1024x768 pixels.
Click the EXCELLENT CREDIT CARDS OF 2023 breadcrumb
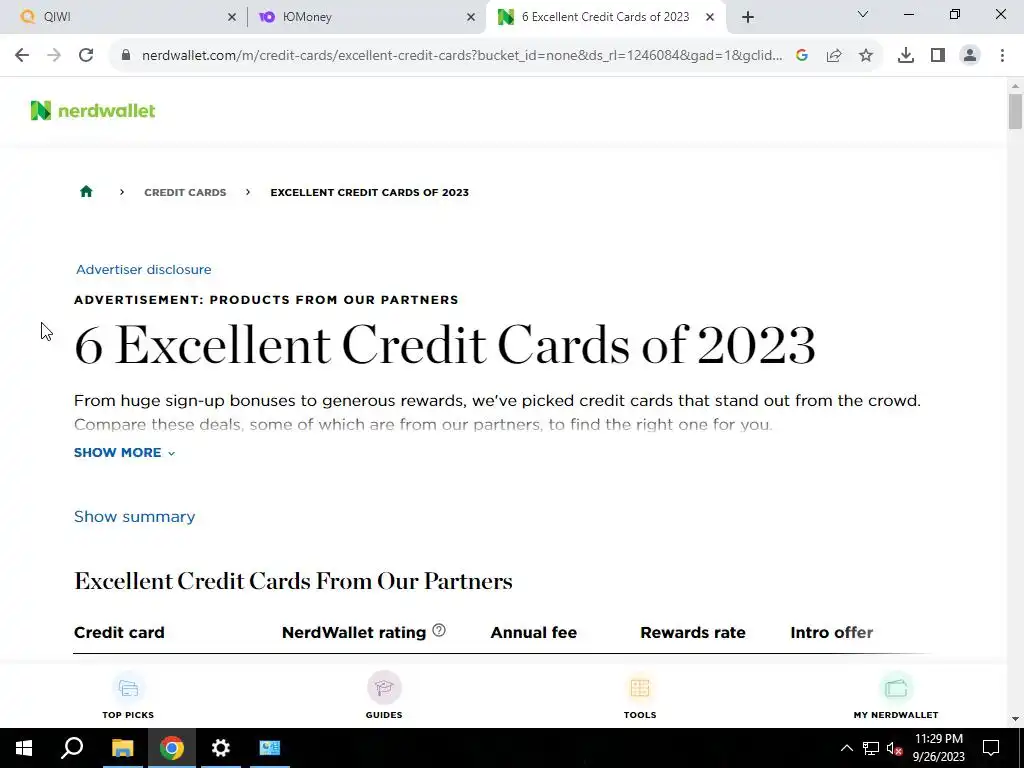point(370,192)
